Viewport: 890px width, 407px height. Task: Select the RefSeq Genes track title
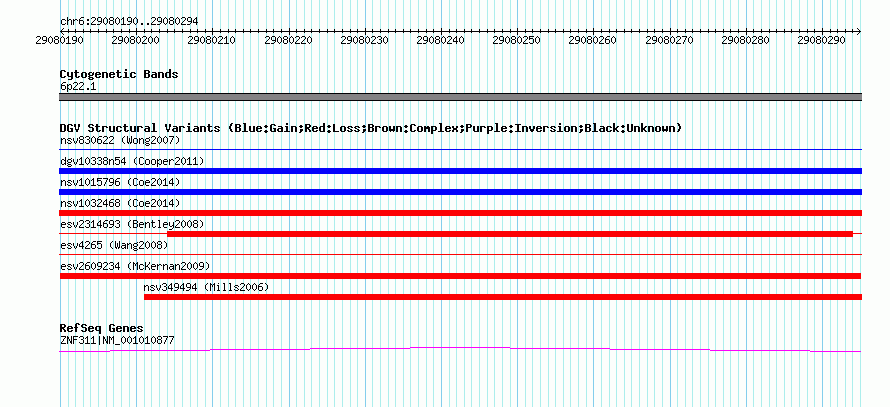point(102,328)
